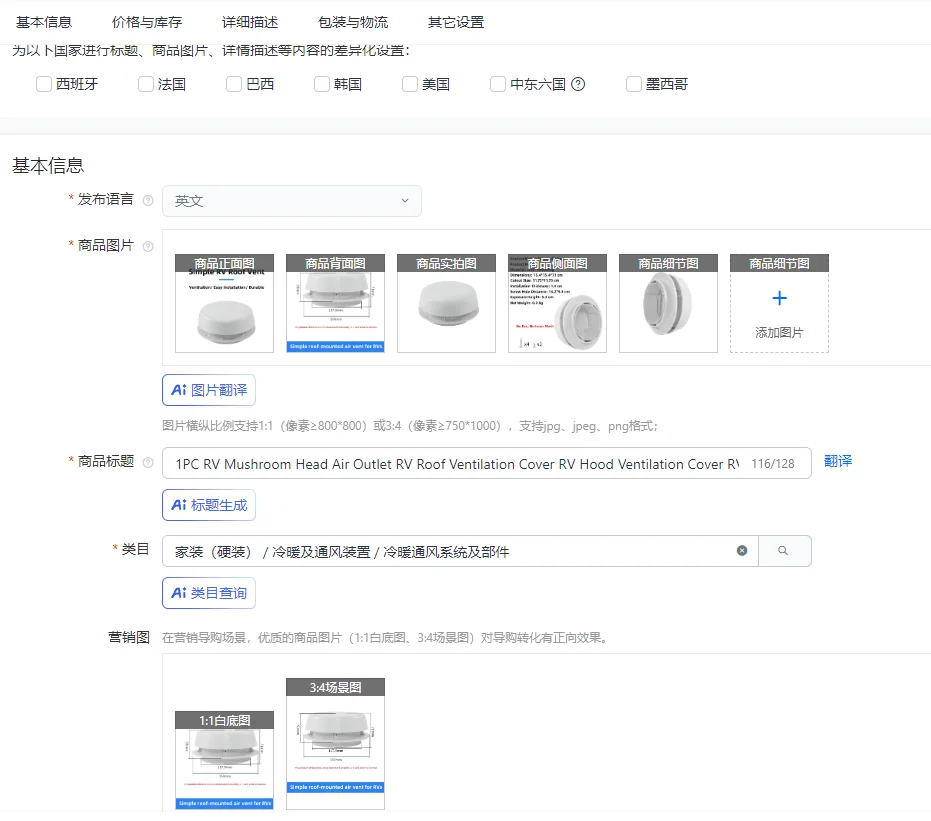Viewport: 931px width, 821px height.
Task: Check the 西班牙 country checkbox
Action: (44, 84)
